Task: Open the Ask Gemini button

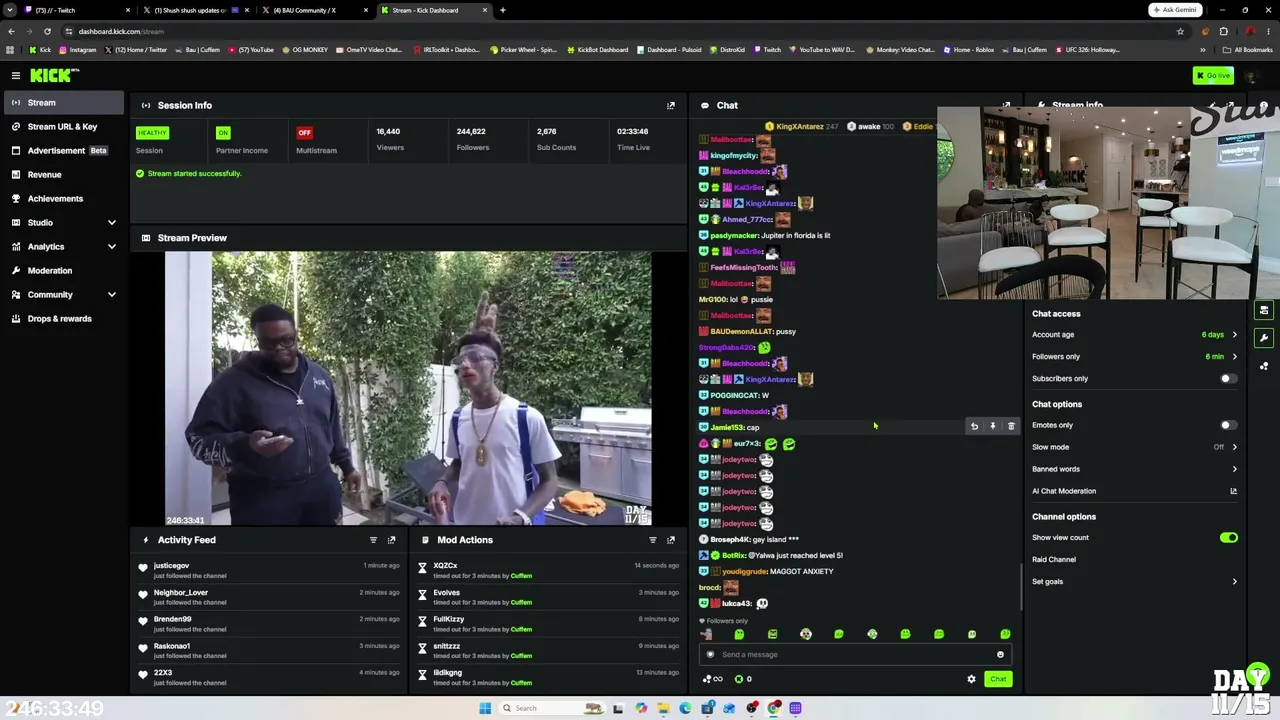Action: pos(1175,10)
